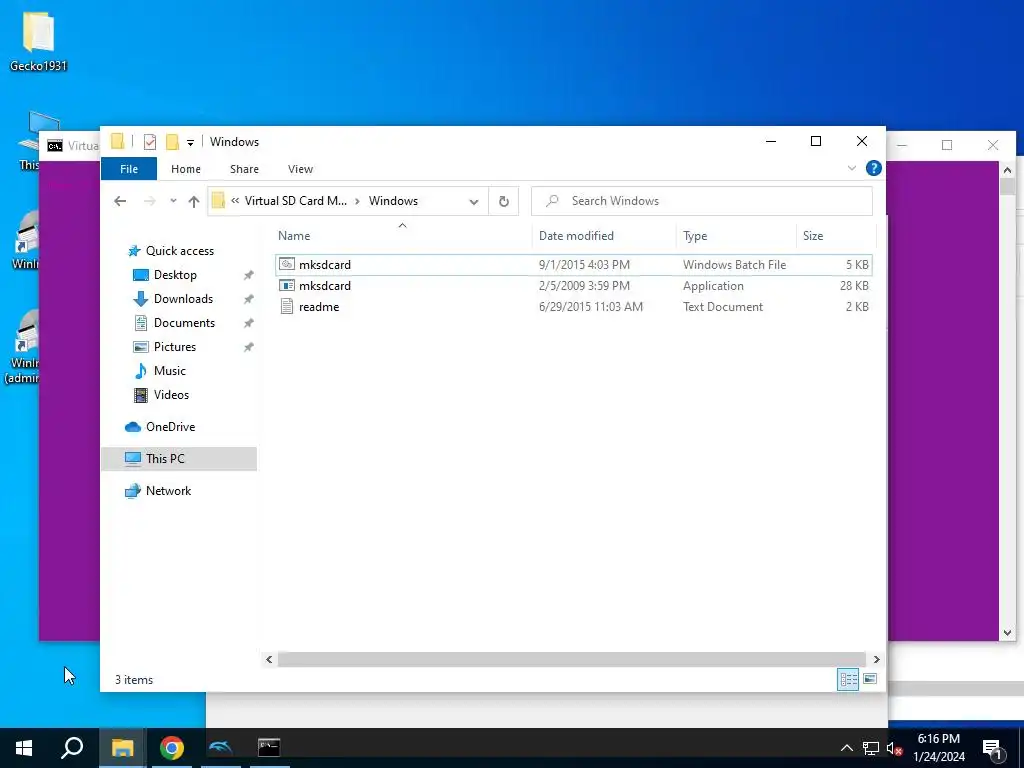Click down arrow on purple window scrollbar
1024x768 pixels.
tap(1007, 633)
